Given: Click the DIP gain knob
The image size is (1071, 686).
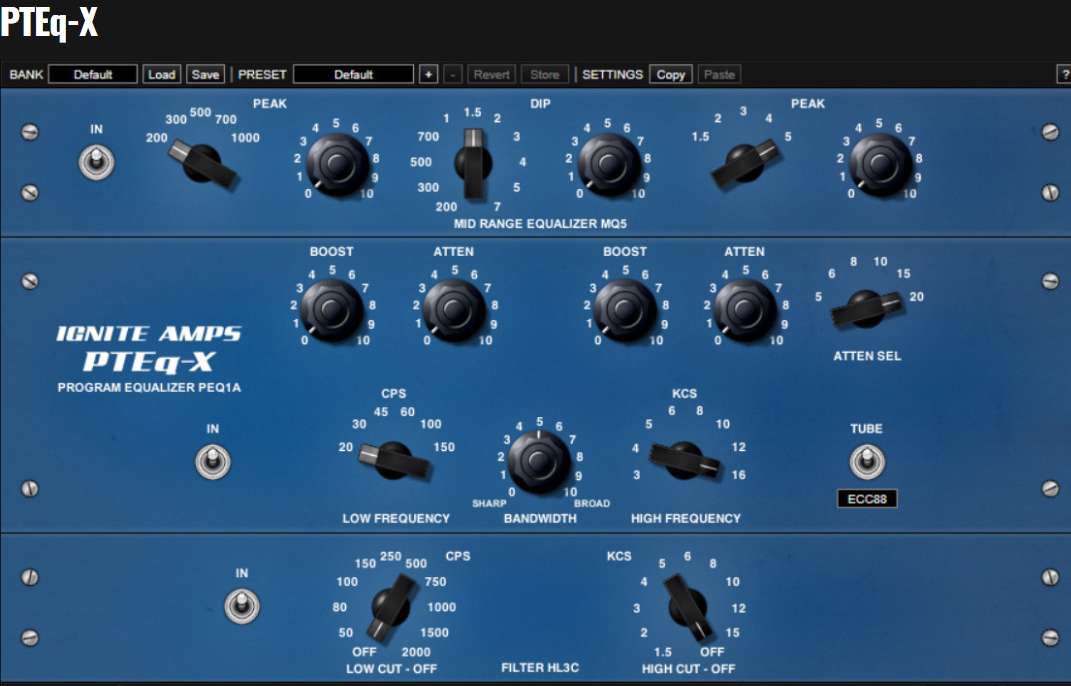Looking at the screenshot, I should 609,164.
